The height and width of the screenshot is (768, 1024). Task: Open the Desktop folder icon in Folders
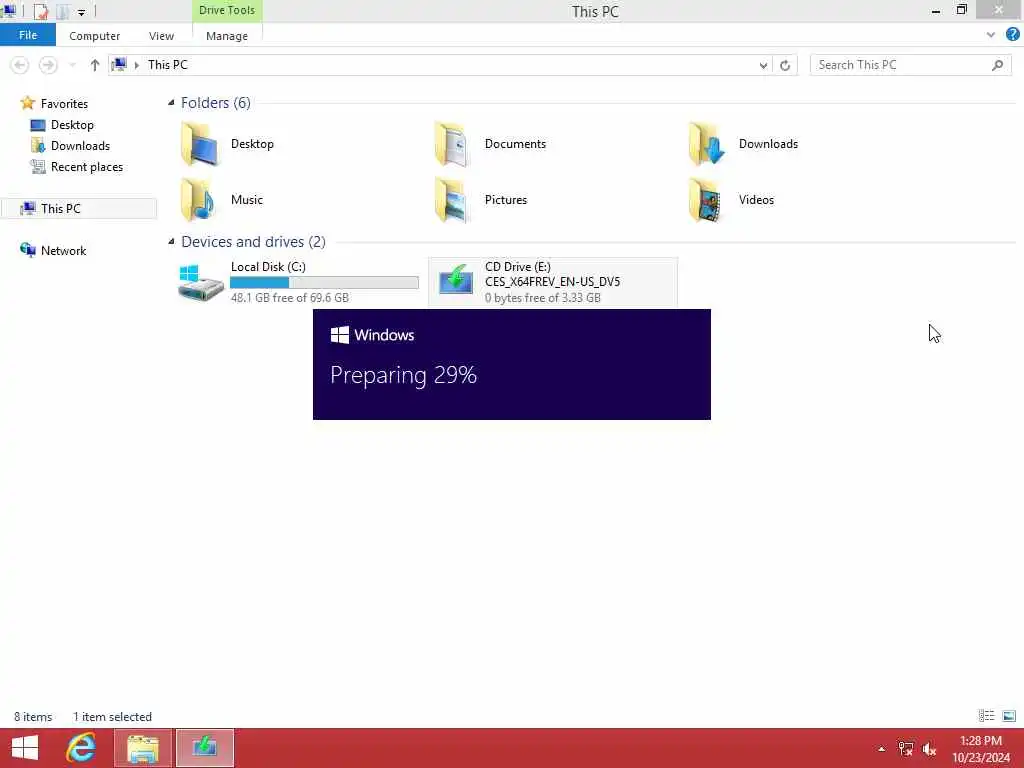pos(200,144)
